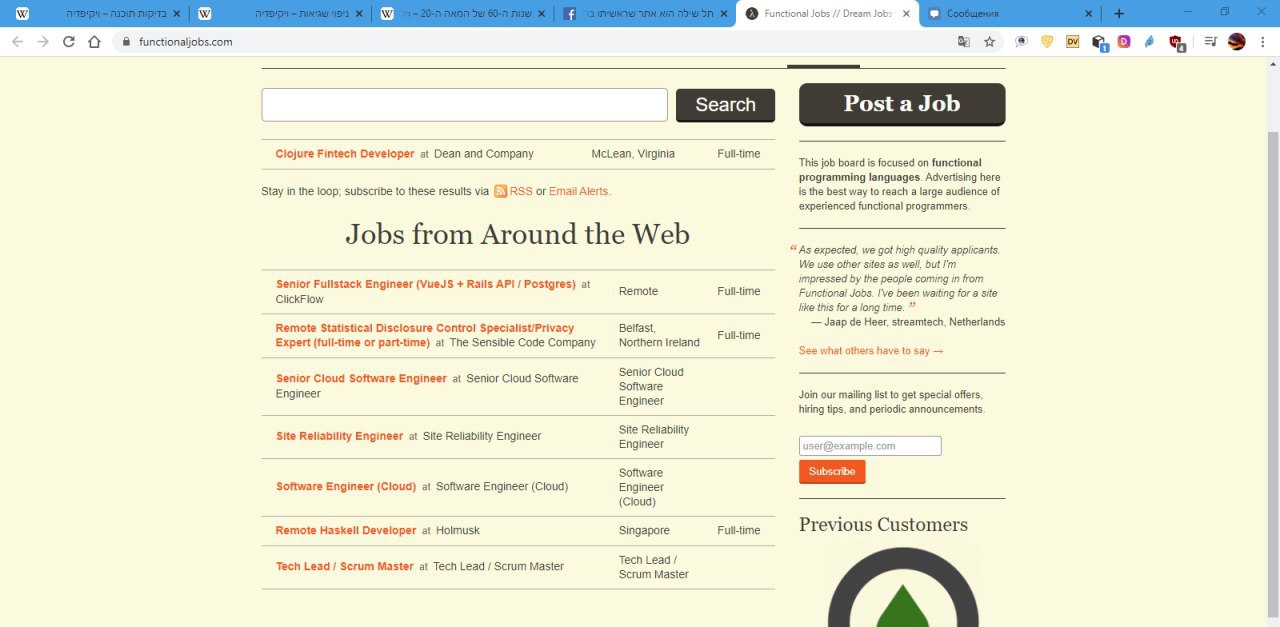This screenshot has width=1280, height=627.
Task: Open the black cube extension with badge 1
Action: pos(1099,42)
